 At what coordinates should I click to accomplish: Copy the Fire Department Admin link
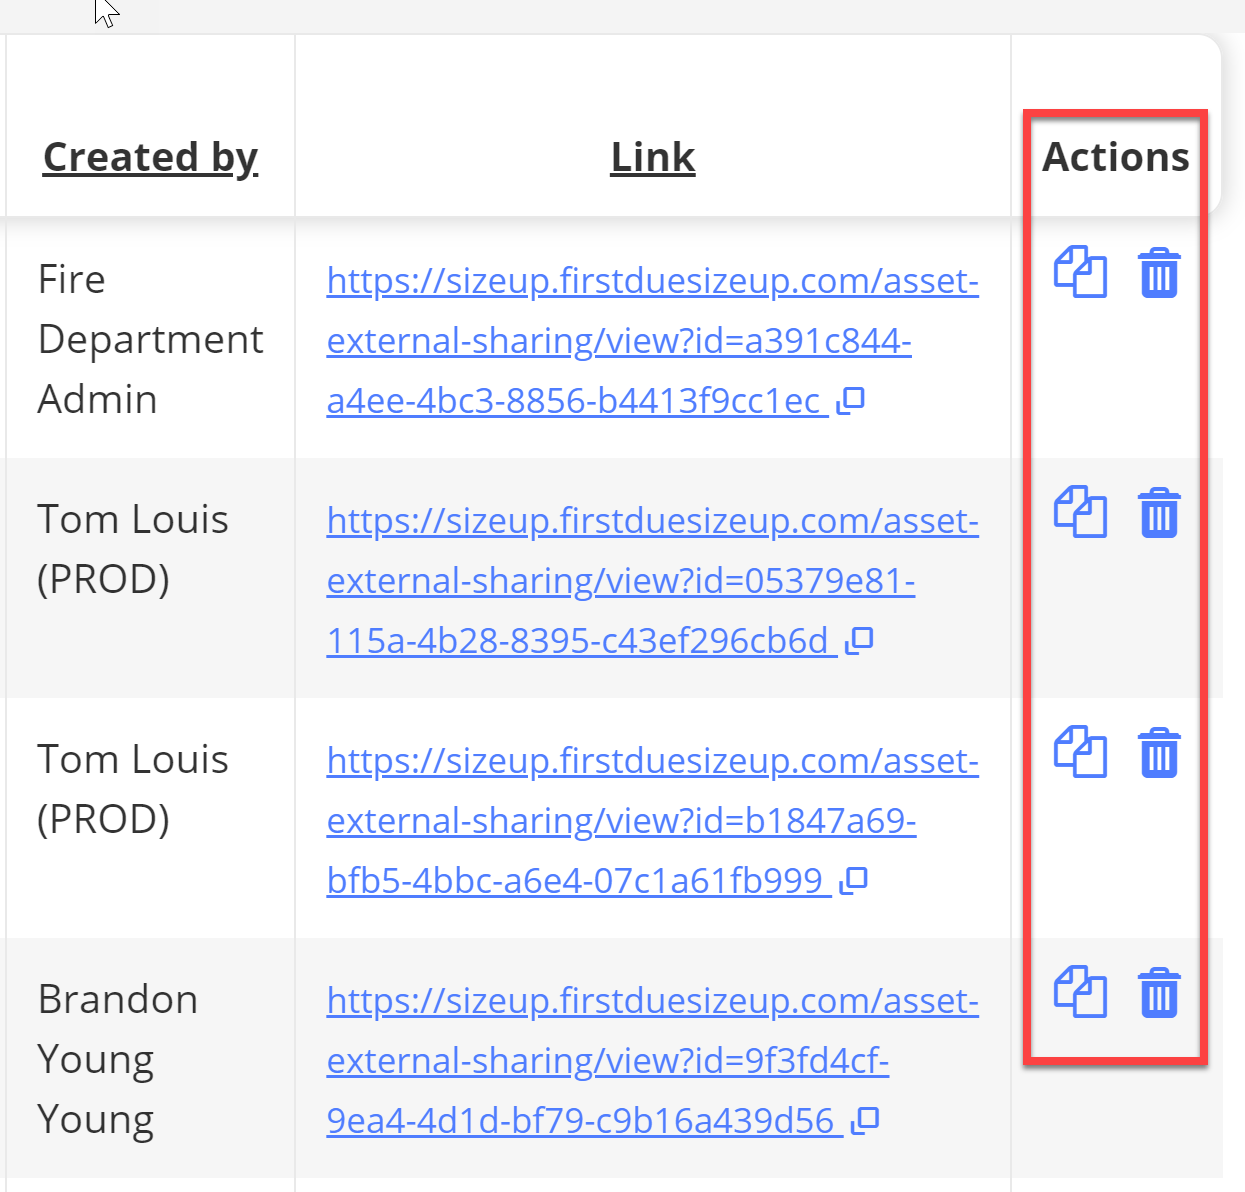(x=1080, y=272)
